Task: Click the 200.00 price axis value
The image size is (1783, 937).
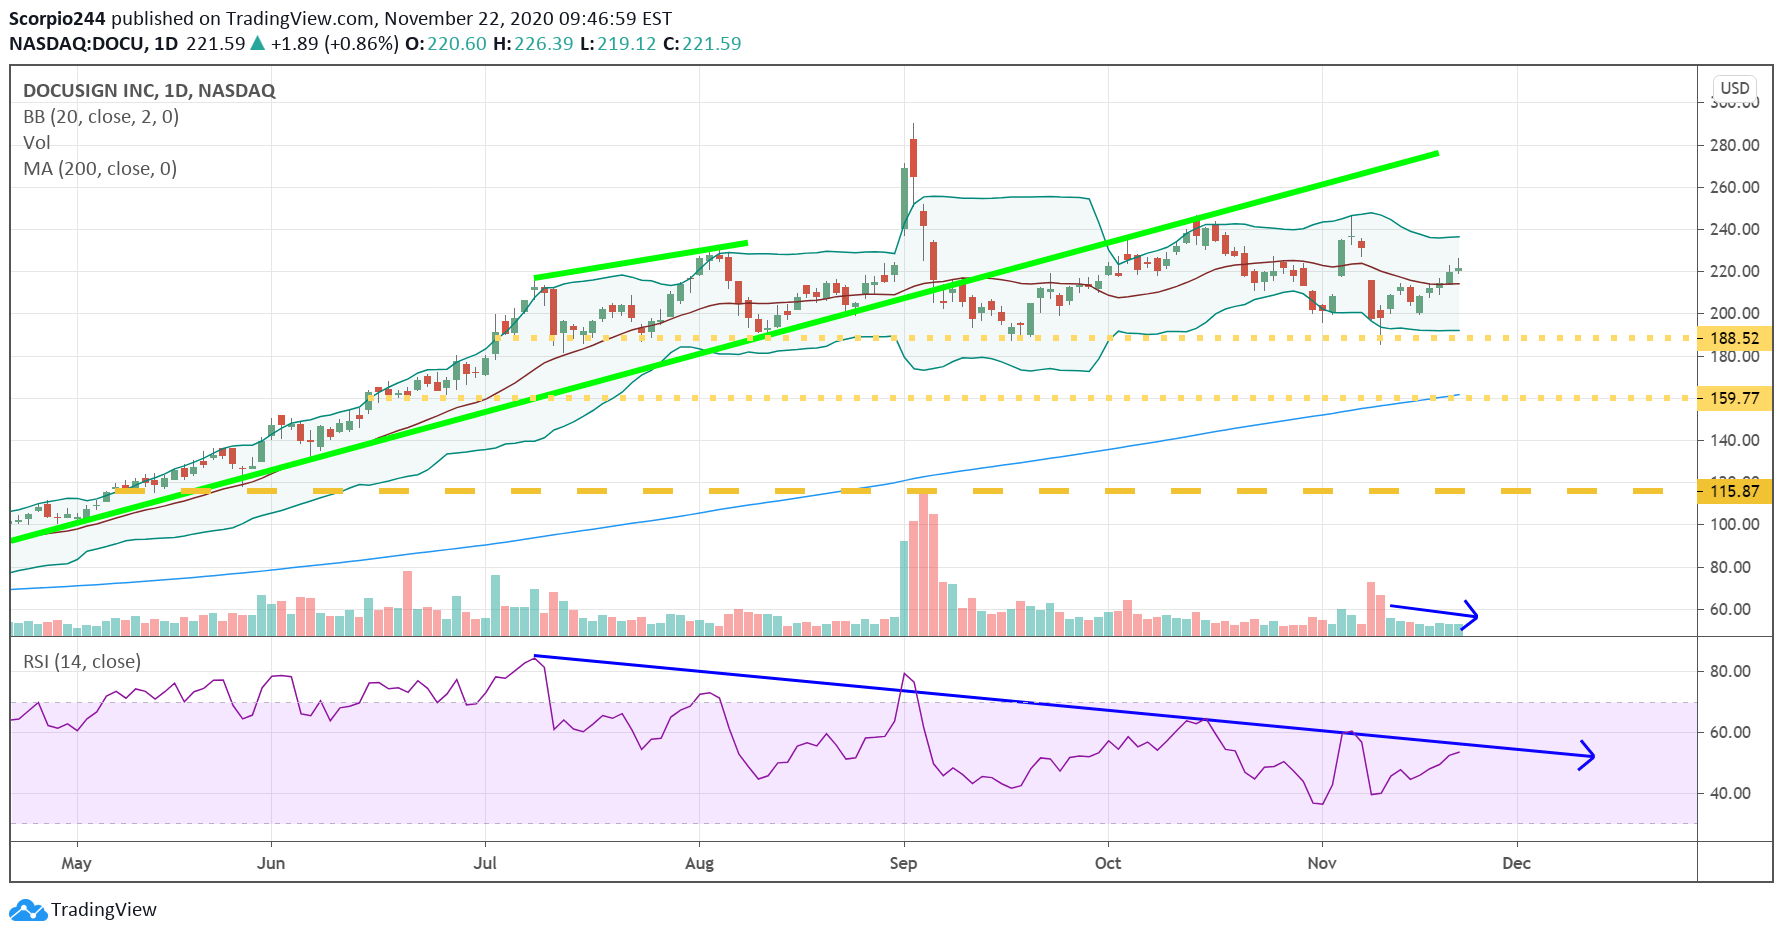Action: point(1735,313)
